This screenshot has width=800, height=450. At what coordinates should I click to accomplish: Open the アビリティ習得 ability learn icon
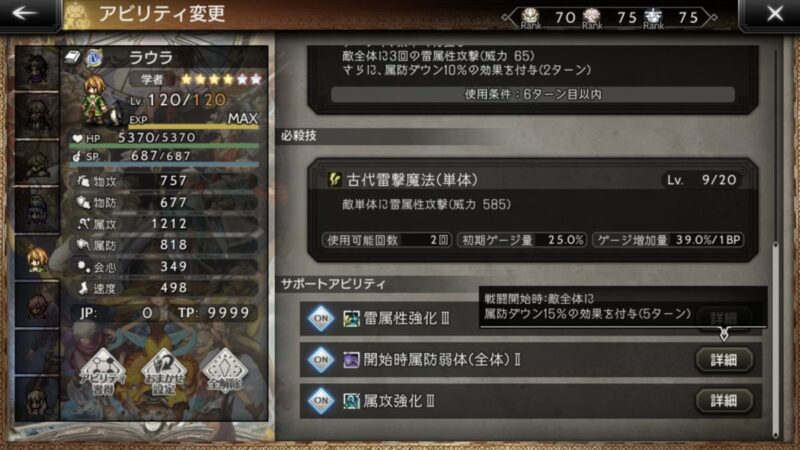point(103,373)
